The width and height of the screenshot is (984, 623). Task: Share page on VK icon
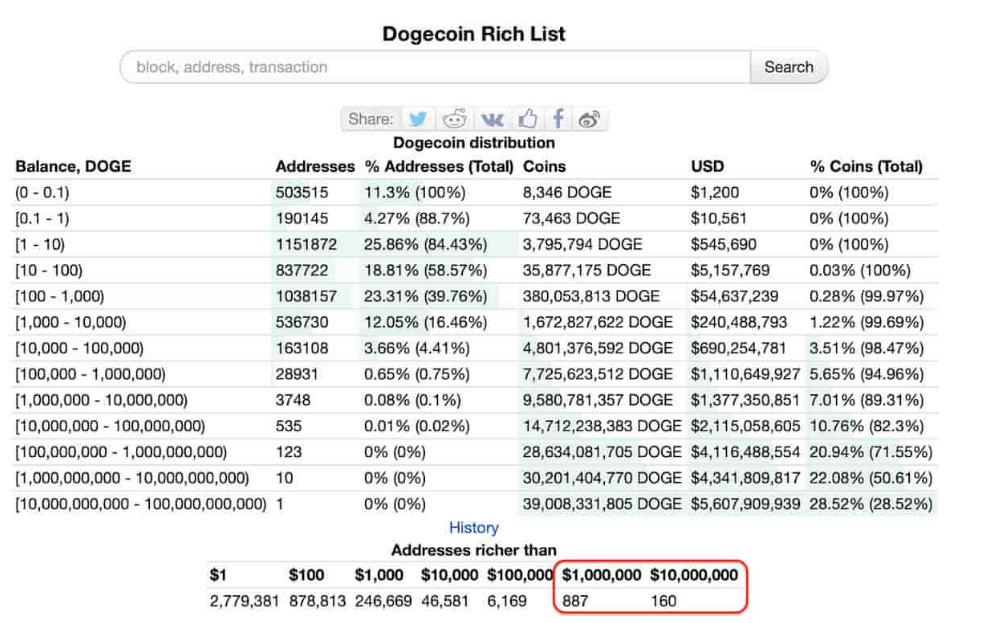(492, 119)
